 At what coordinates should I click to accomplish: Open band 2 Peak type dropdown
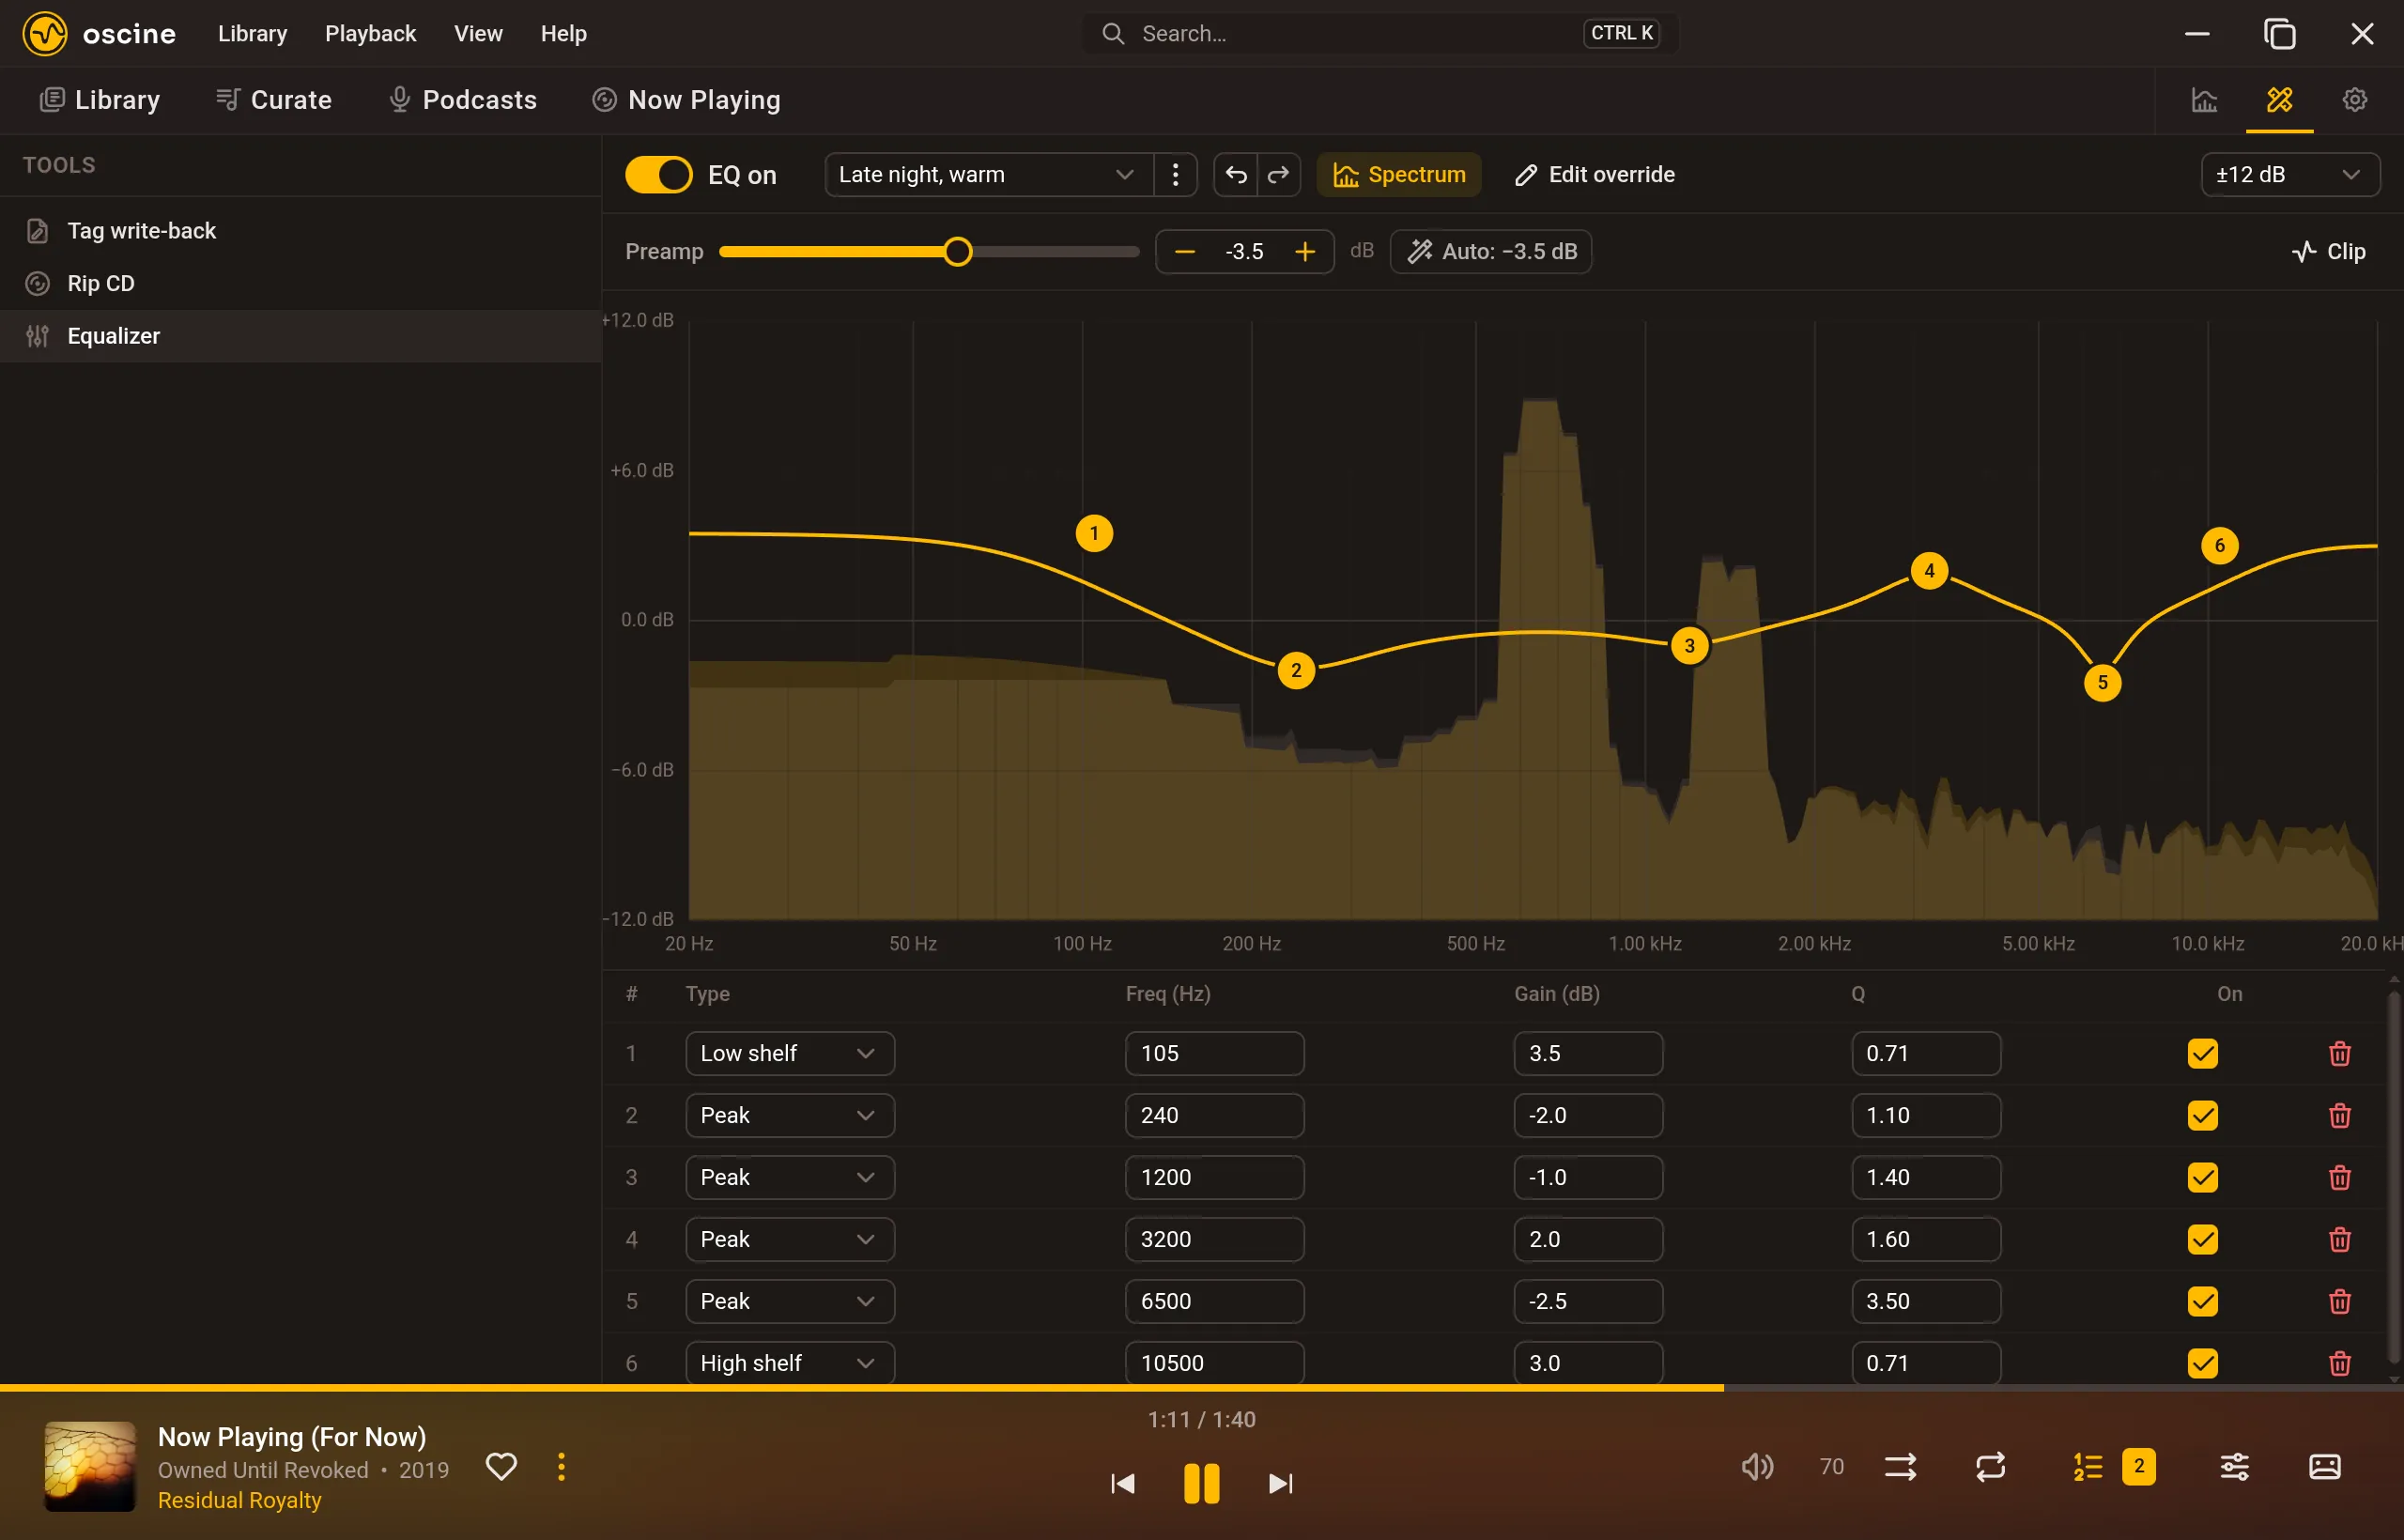pyautogui.click(x=789, y=1116)
